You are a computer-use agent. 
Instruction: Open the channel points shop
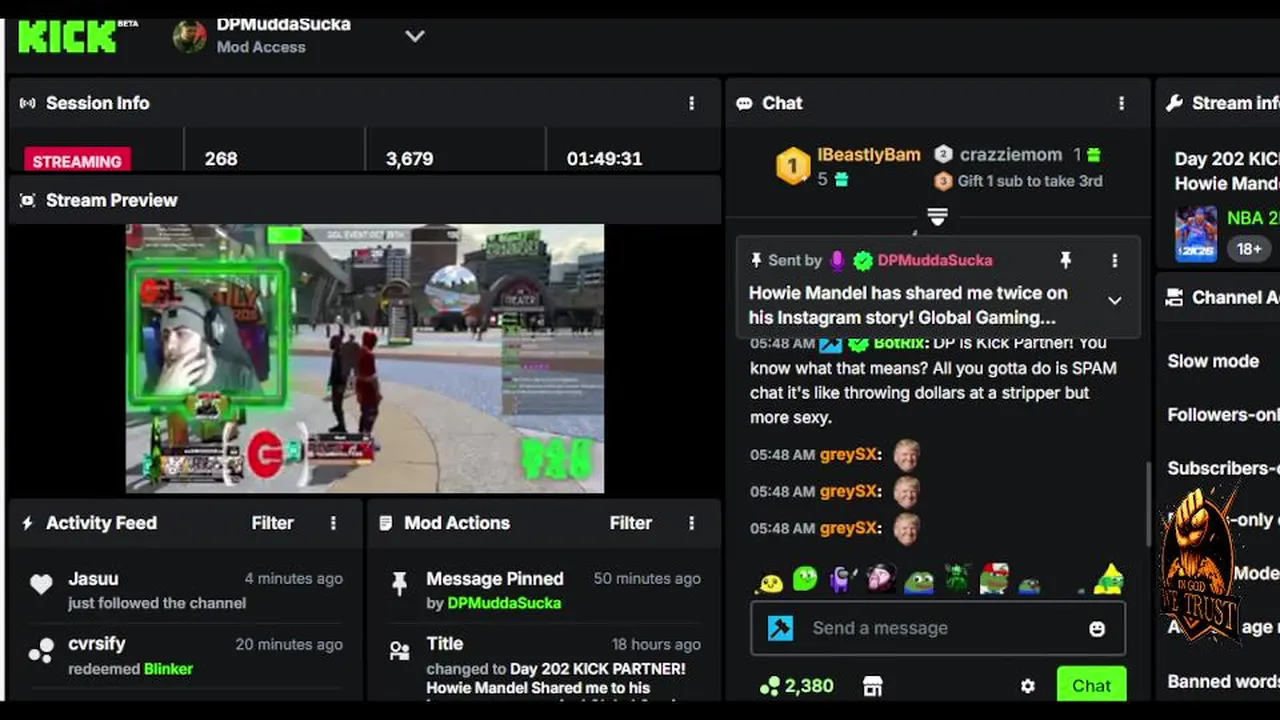(873, 686)
